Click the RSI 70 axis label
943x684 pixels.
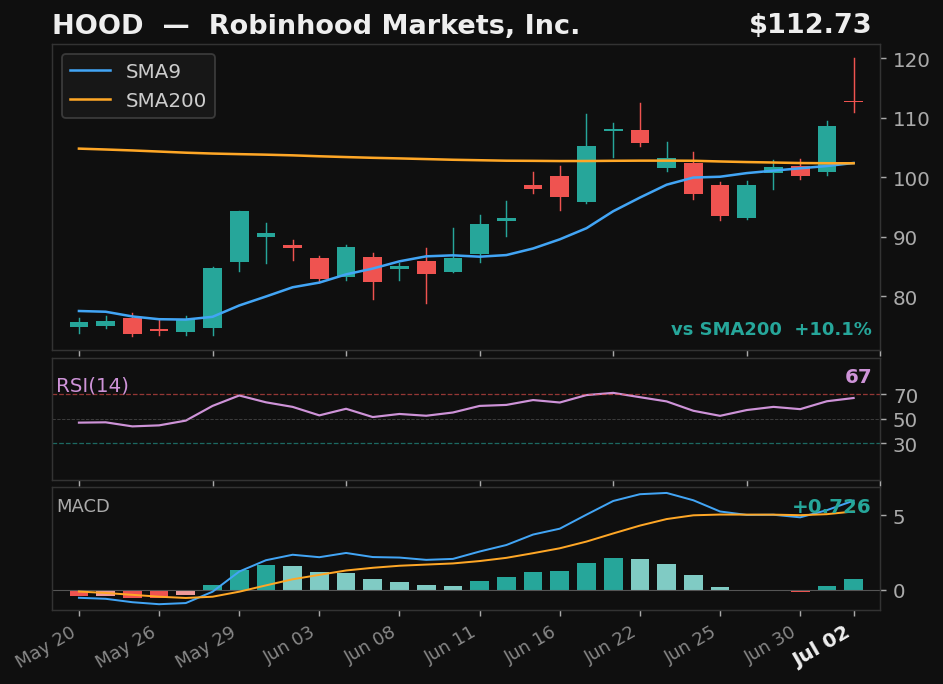tap(905, 396)
